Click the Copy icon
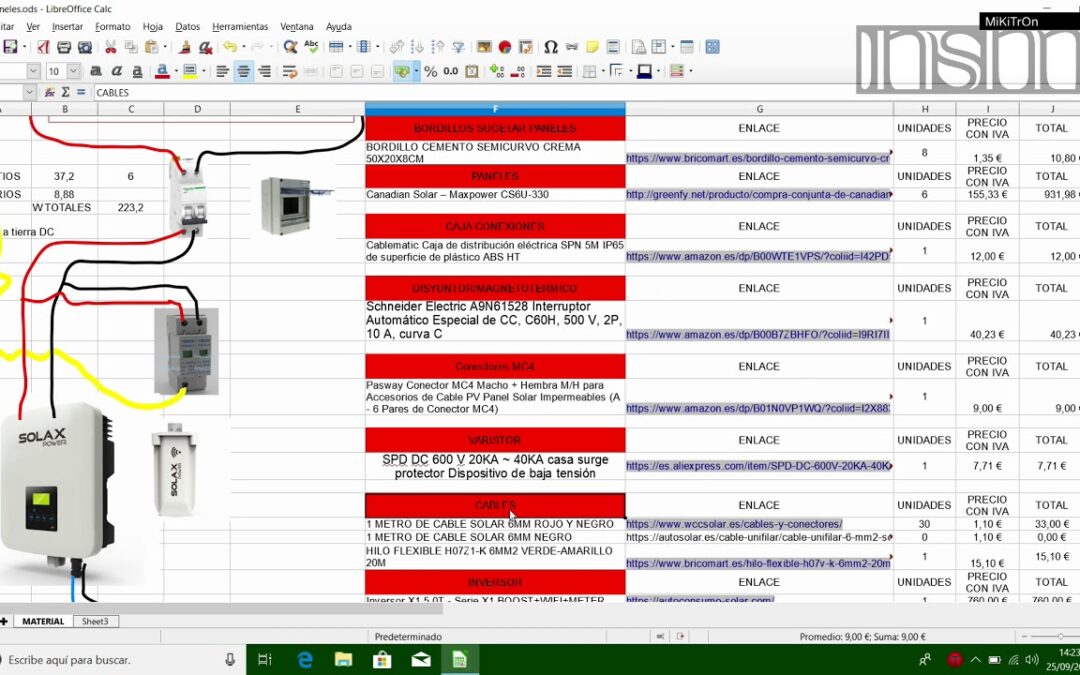 coord(131,47)
